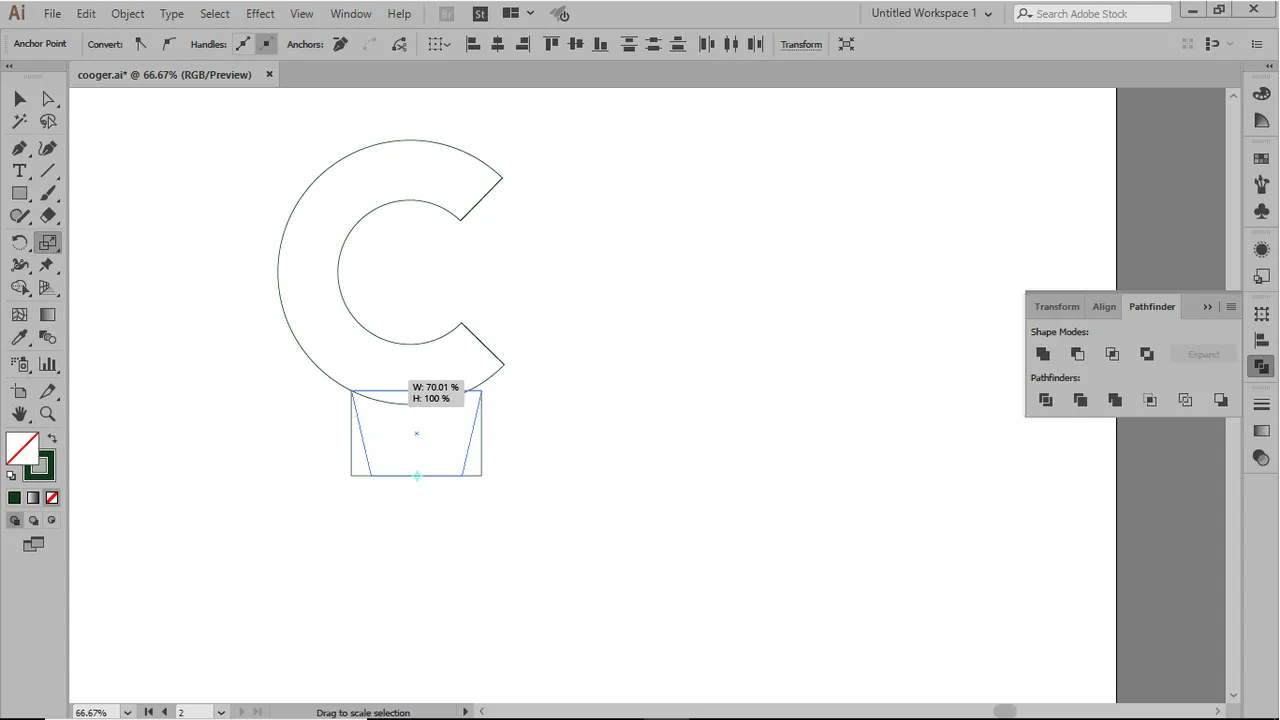The height and width of the screenshot is (720, 1280).
Task: Open the zoom level dropdown arrow
Action: click(127, 712)
